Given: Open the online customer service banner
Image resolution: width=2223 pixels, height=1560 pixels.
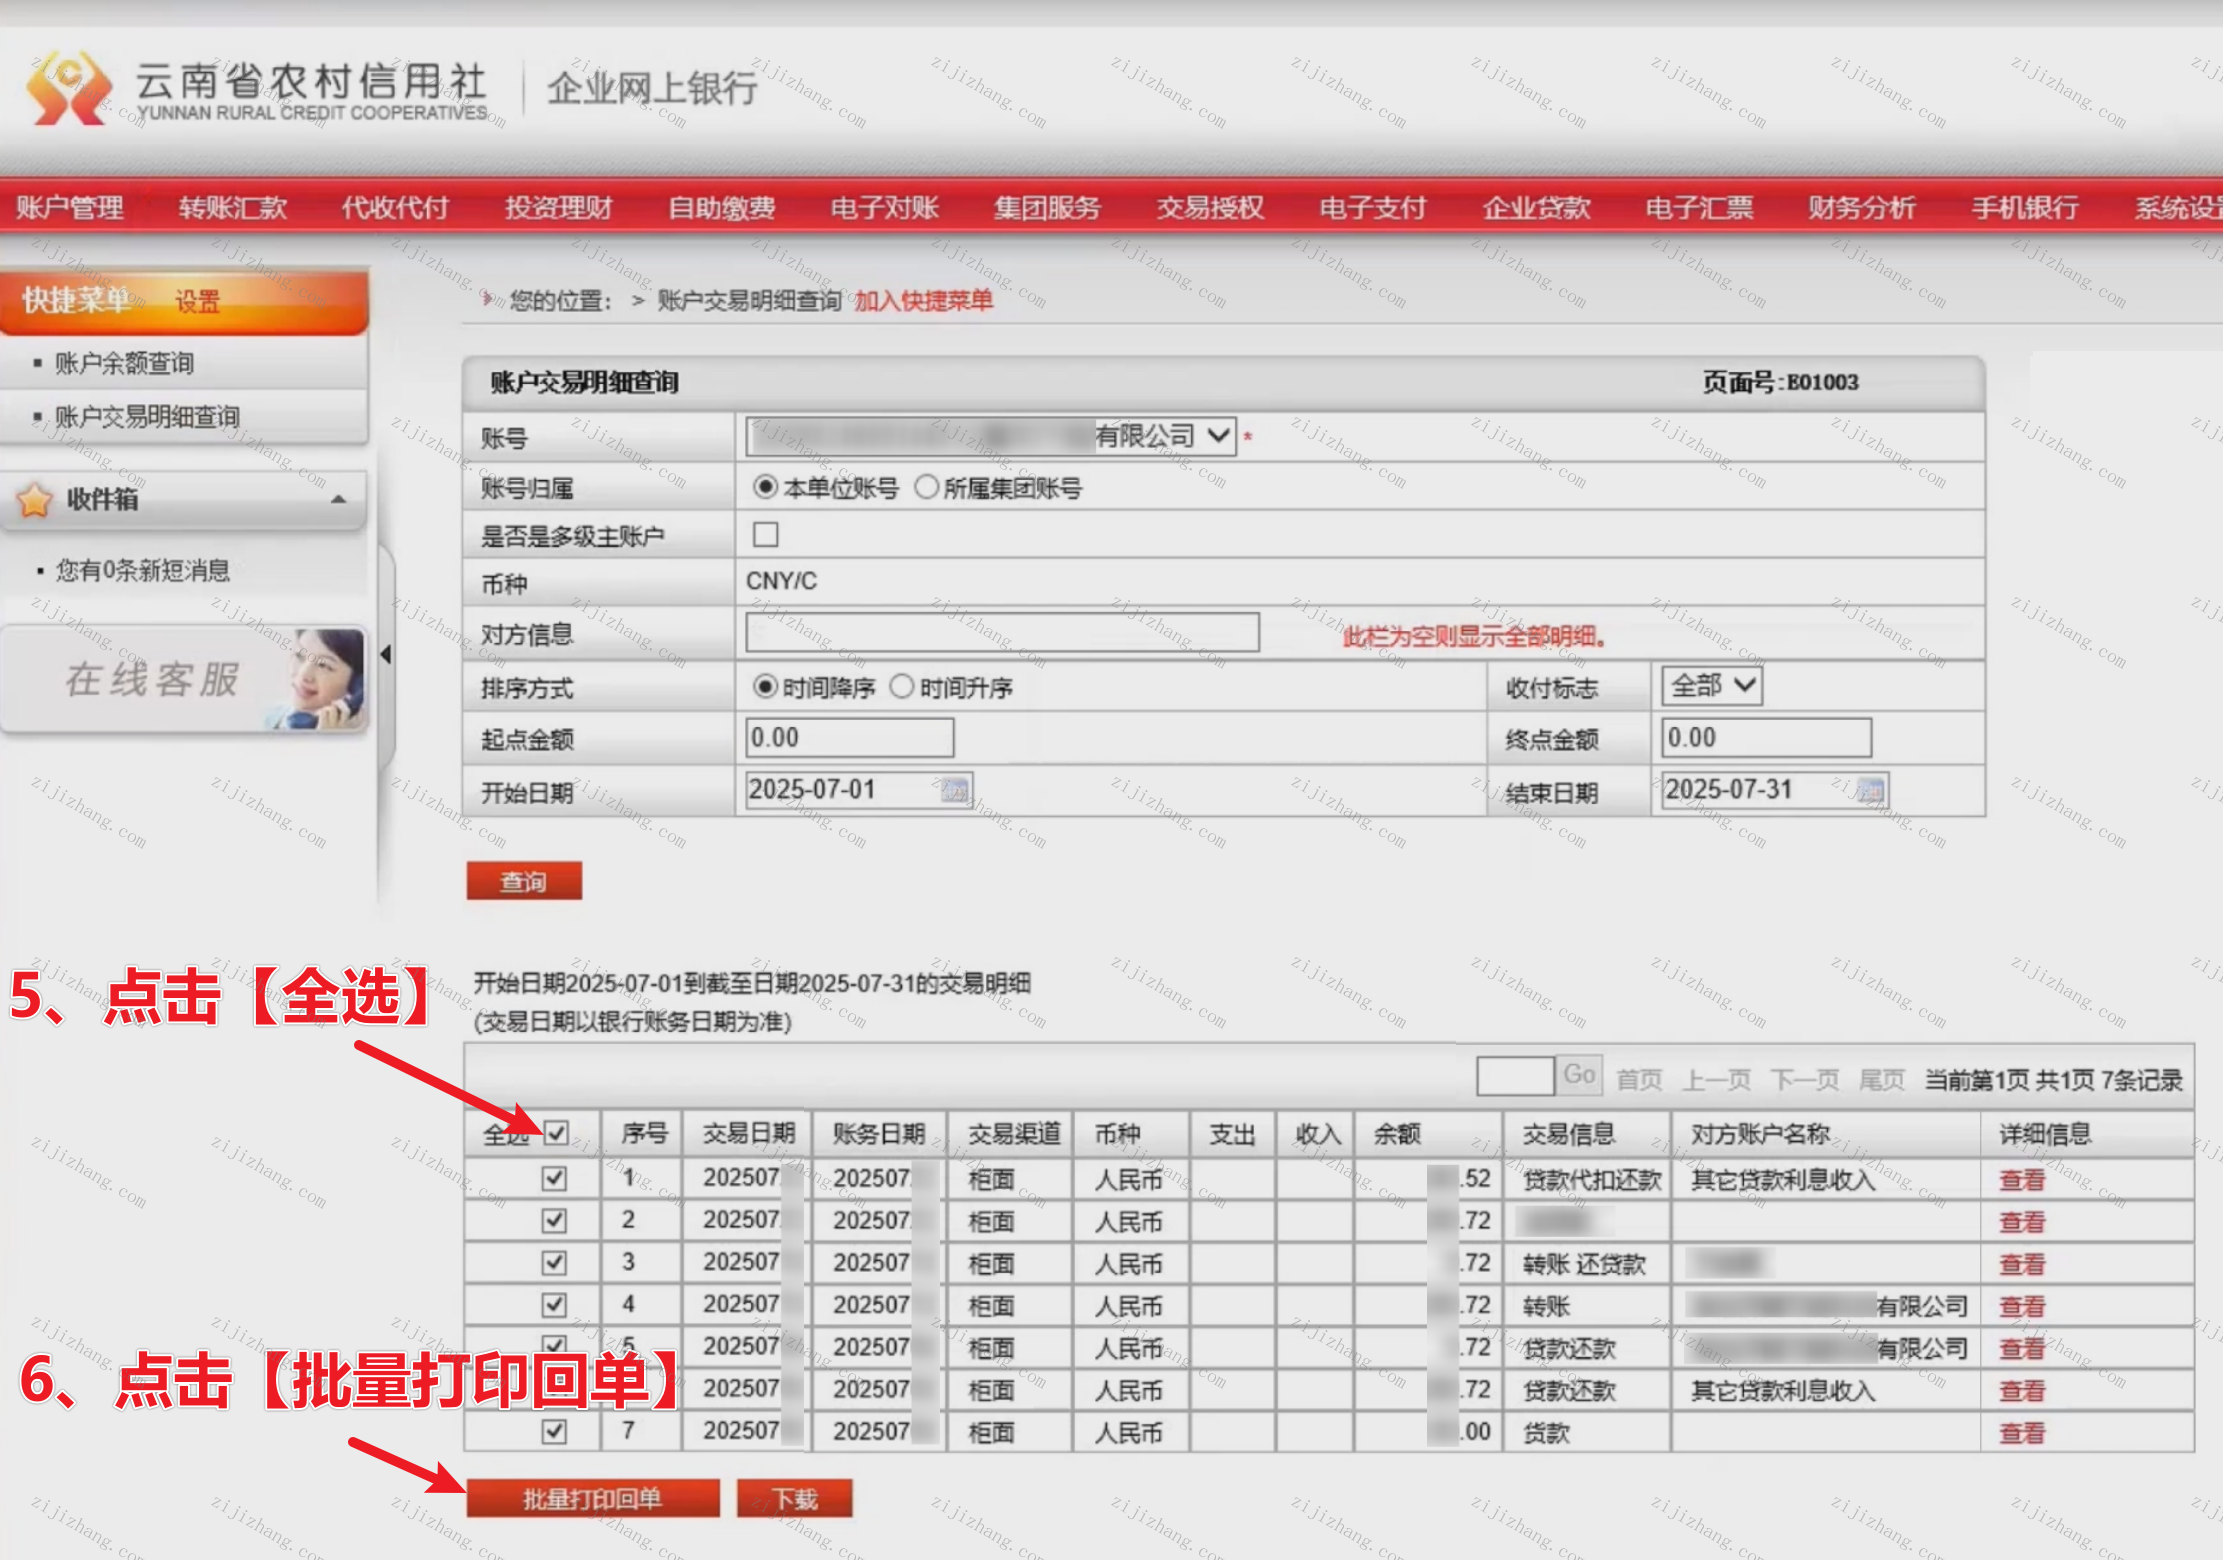Looking at the screenshot, I should coord(185,680).
